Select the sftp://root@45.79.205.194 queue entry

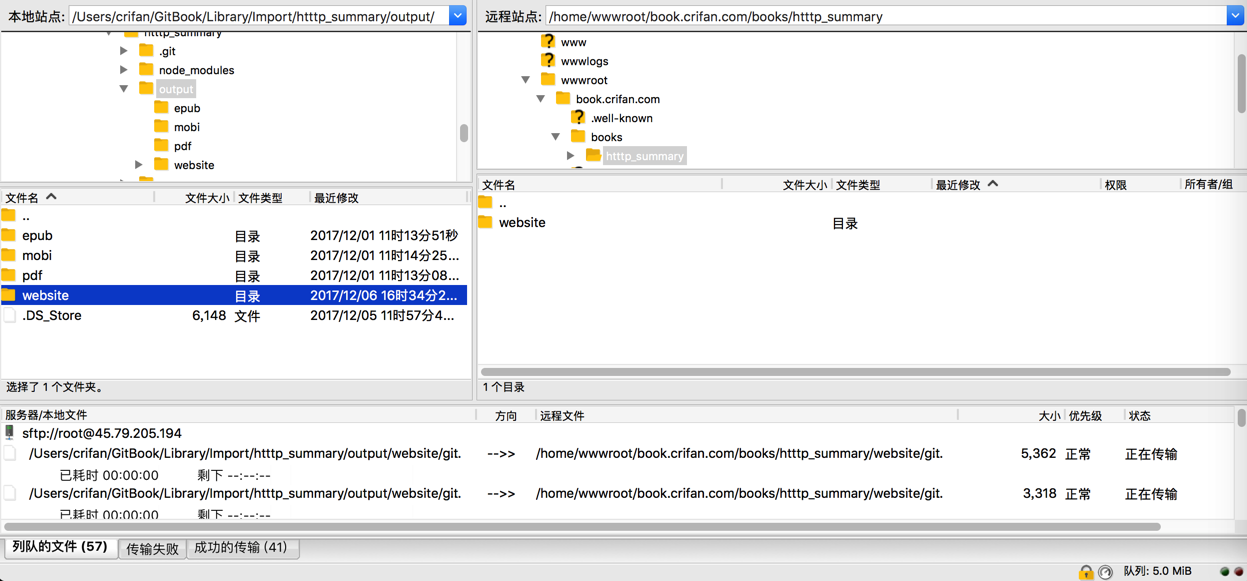[102, 434]
